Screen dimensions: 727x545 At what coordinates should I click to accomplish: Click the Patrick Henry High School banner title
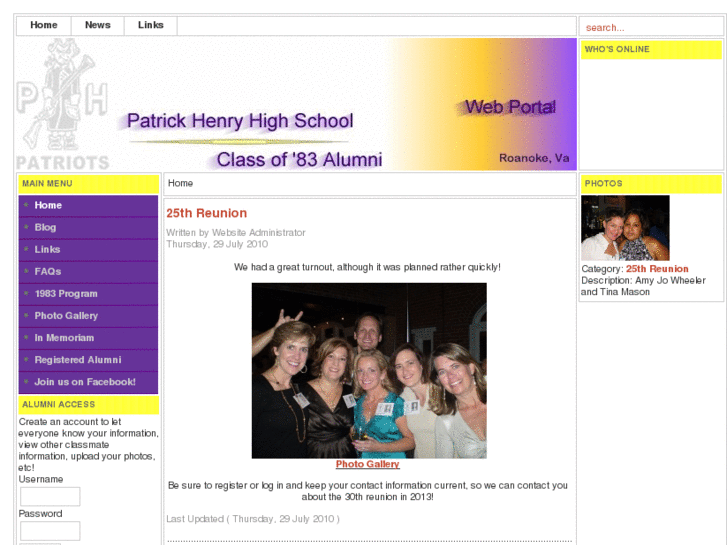[x=240, y=121]
